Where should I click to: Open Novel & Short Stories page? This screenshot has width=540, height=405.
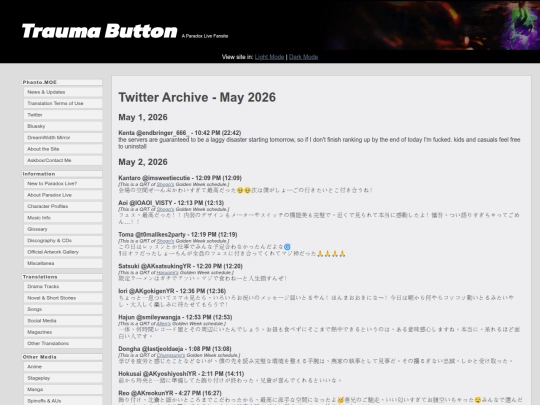point(63,298)
